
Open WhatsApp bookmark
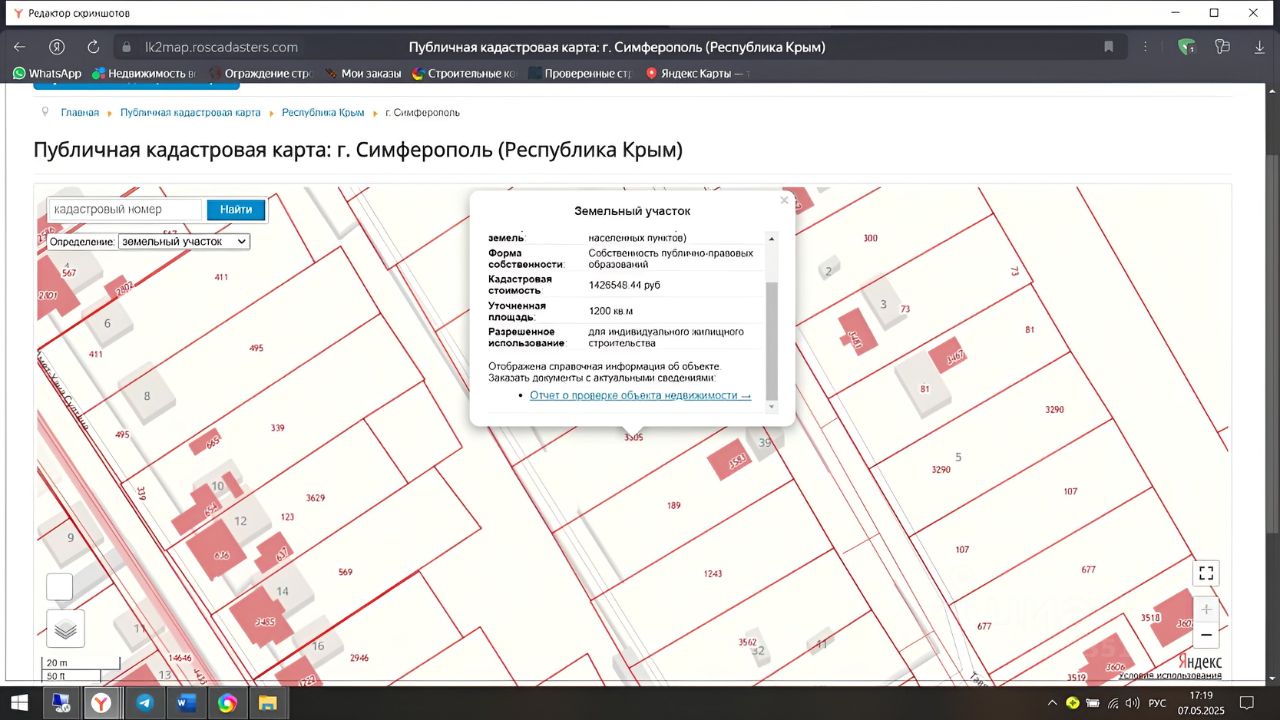(47, 73)
